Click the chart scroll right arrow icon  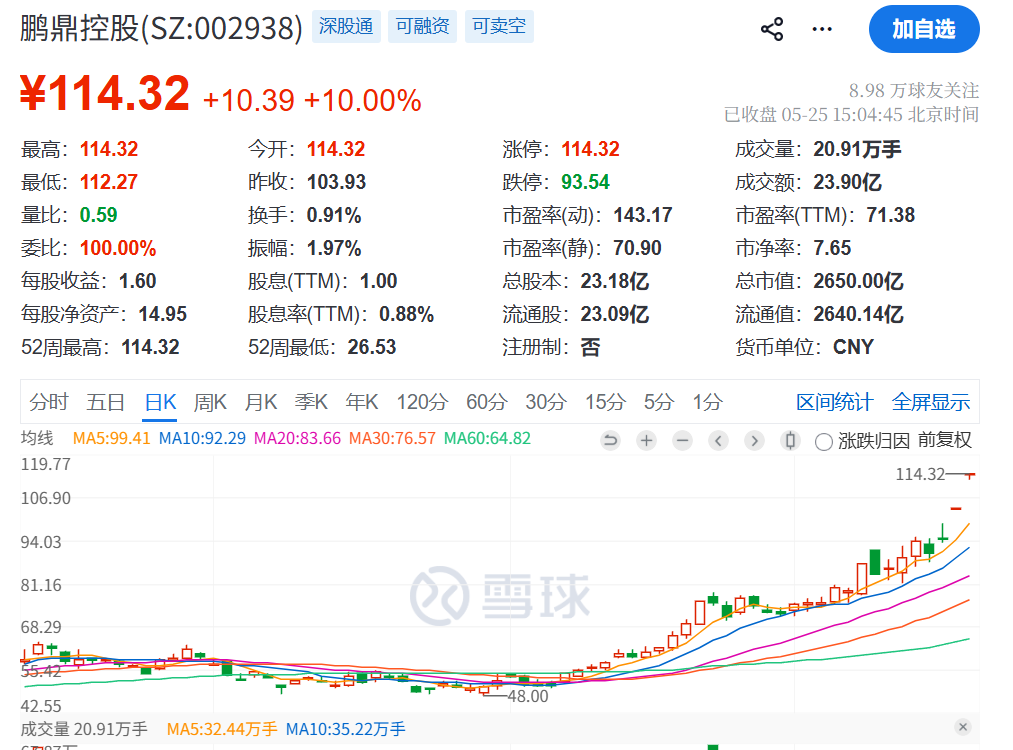(x=754, y=441)
